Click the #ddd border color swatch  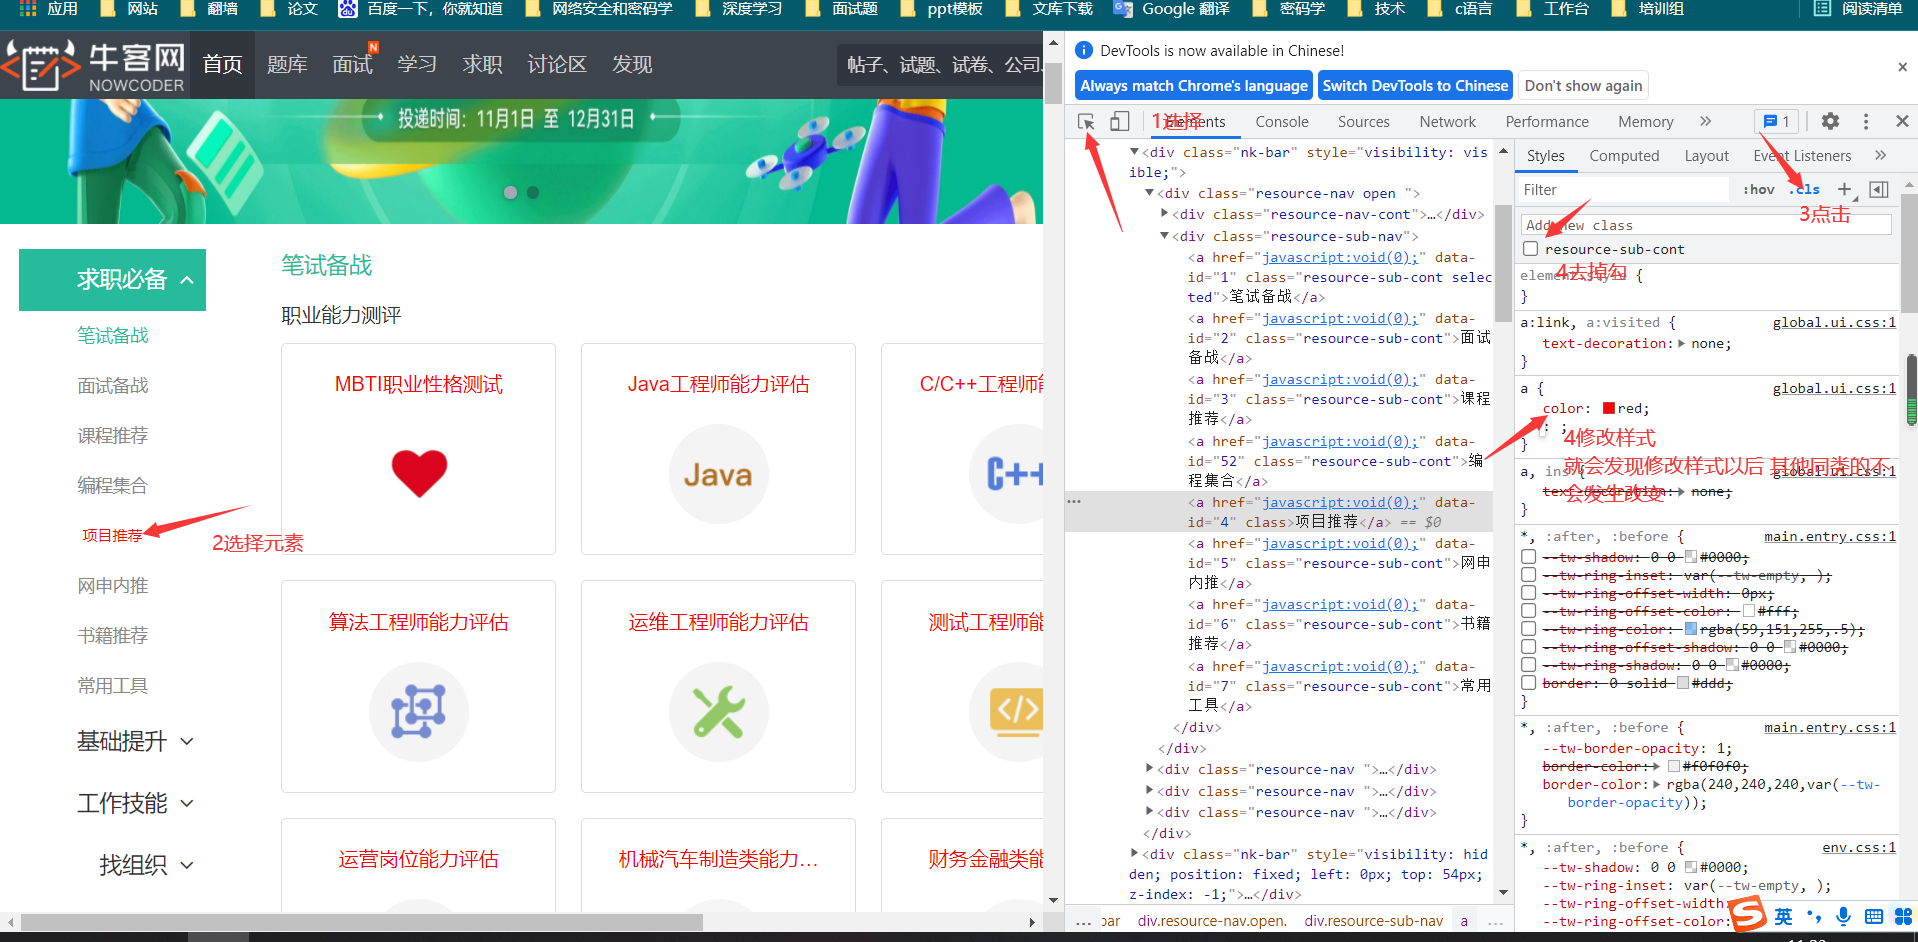click(x=1683, y=683)
